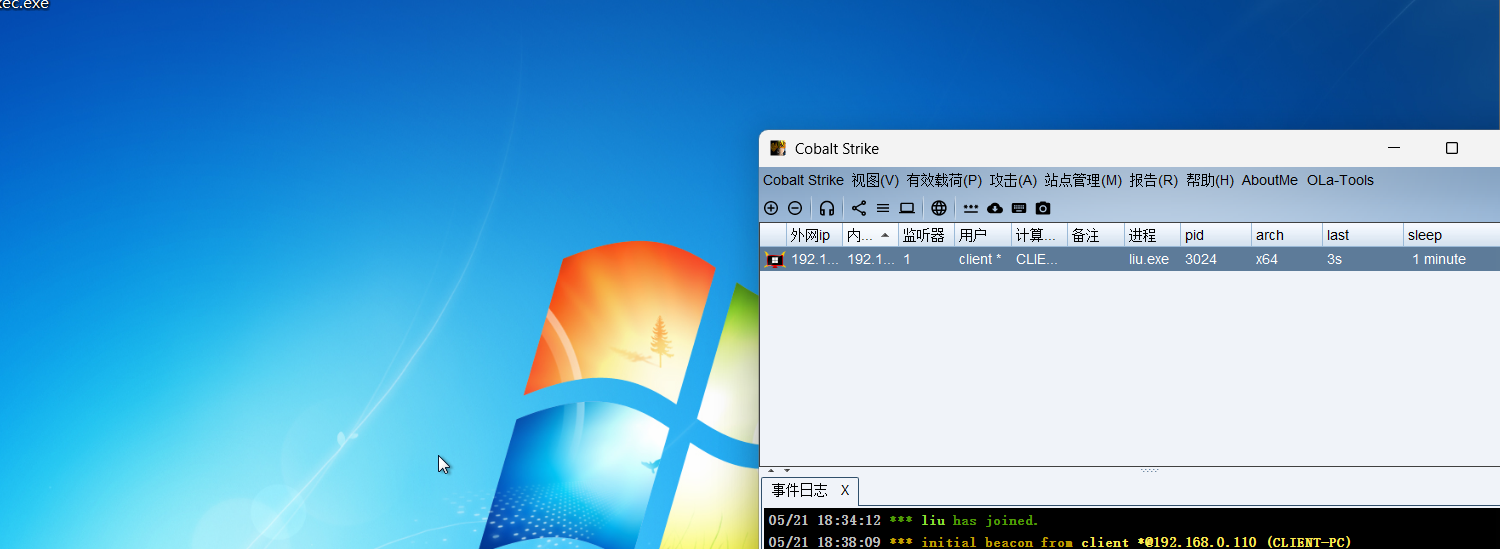Switch to session table via three-lines icon
The image size is (1500, 549).
pos(883,208)
